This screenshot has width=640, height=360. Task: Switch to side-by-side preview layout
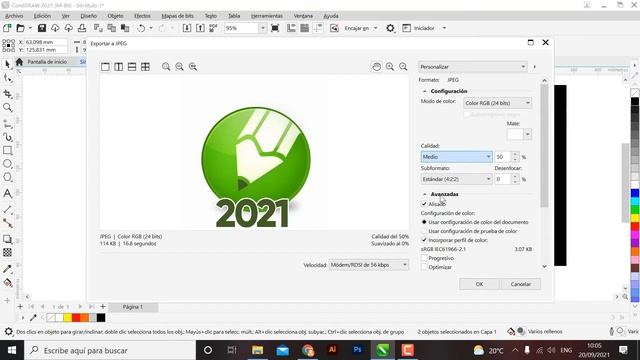pyautogui.click(x=118, y=67)
